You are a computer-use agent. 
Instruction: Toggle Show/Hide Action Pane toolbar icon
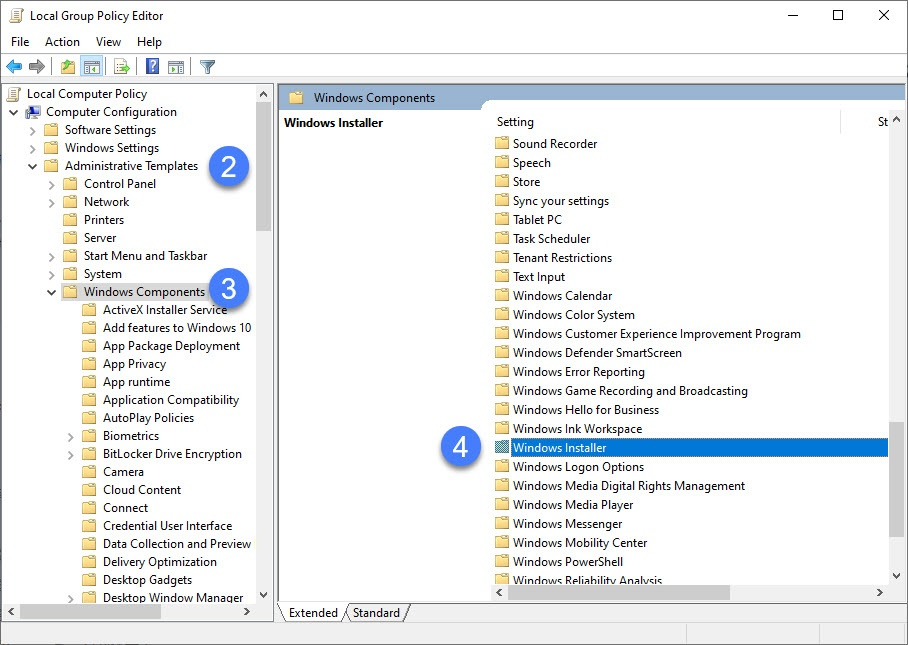[x=176, y=67]
